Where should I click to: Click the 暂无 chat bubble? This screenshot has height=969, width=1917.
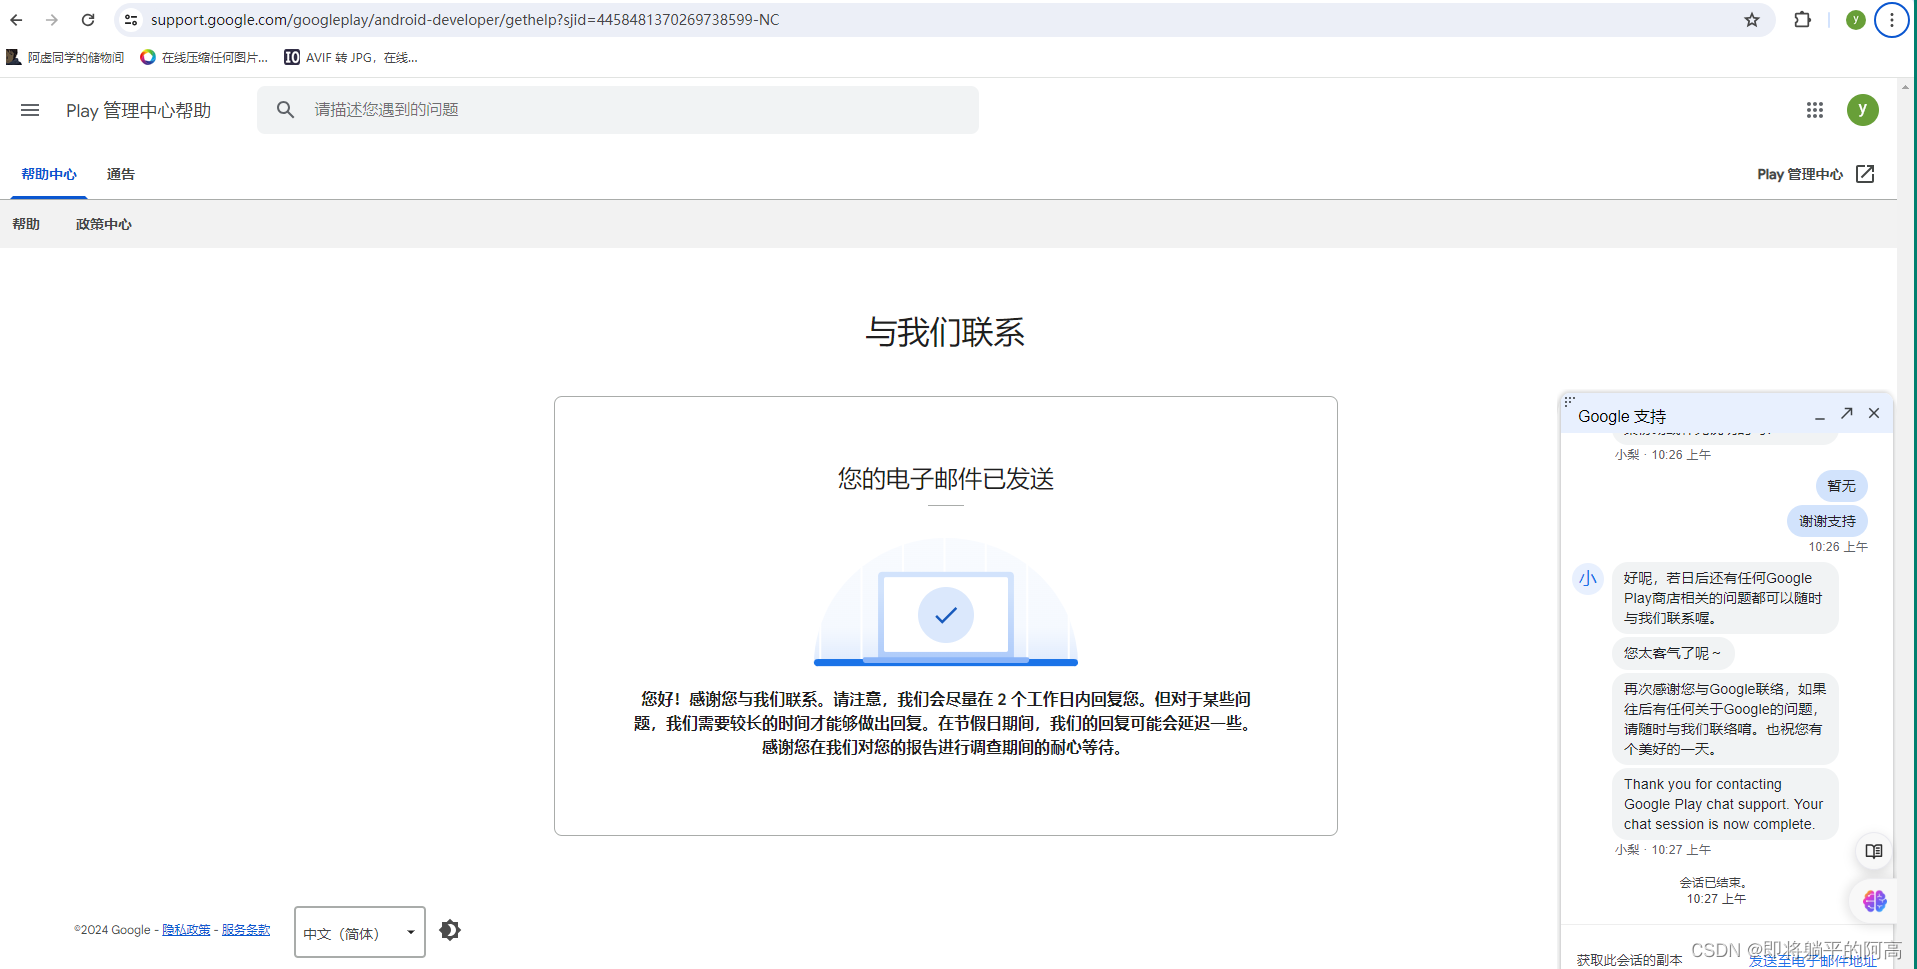tap(1841, 486)
